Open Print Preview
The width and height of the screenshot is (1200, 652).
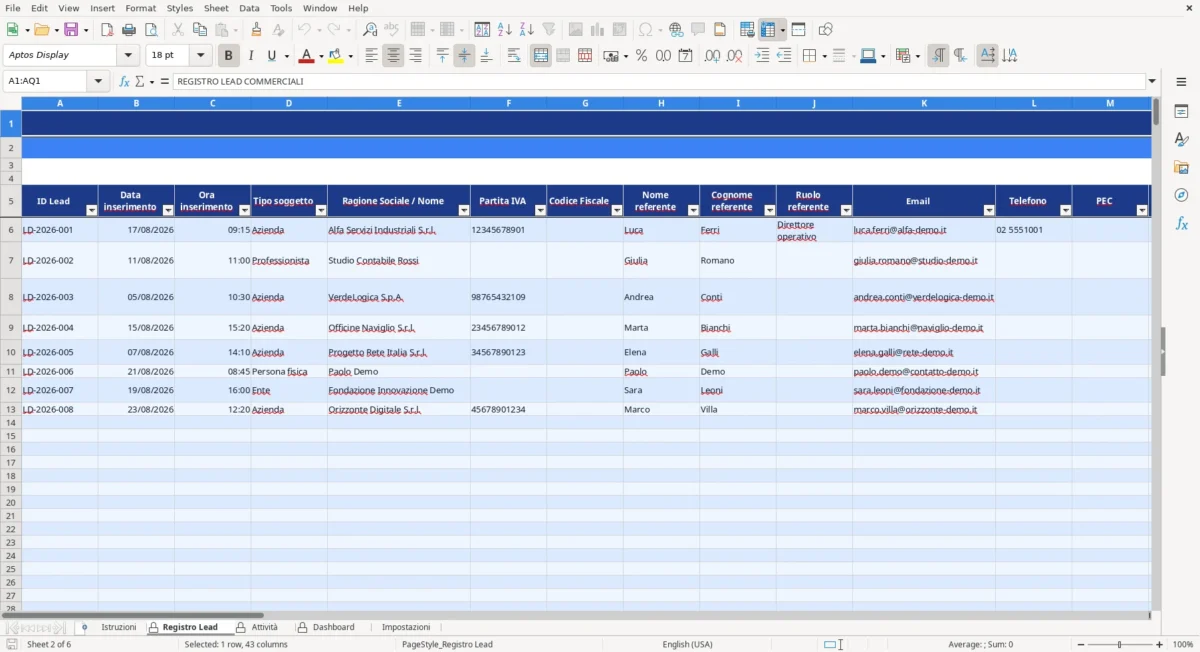click(151, 30)
